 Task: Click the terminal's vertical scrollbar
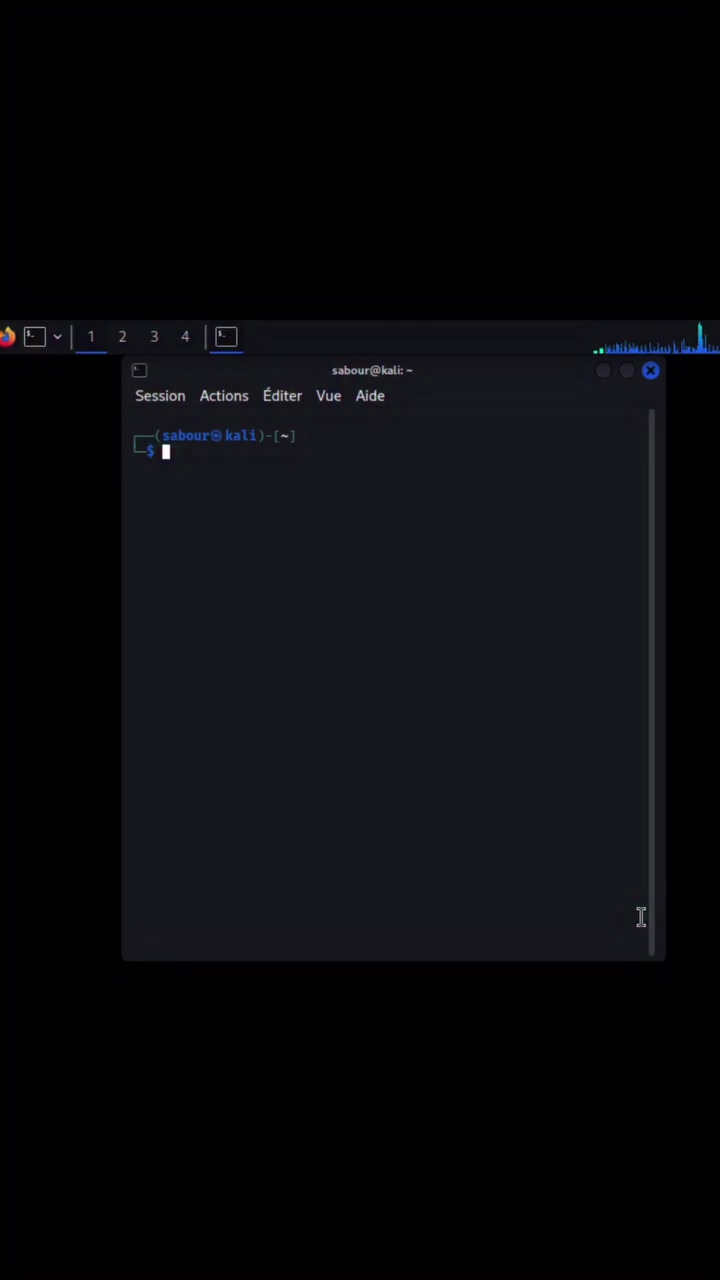653,682
